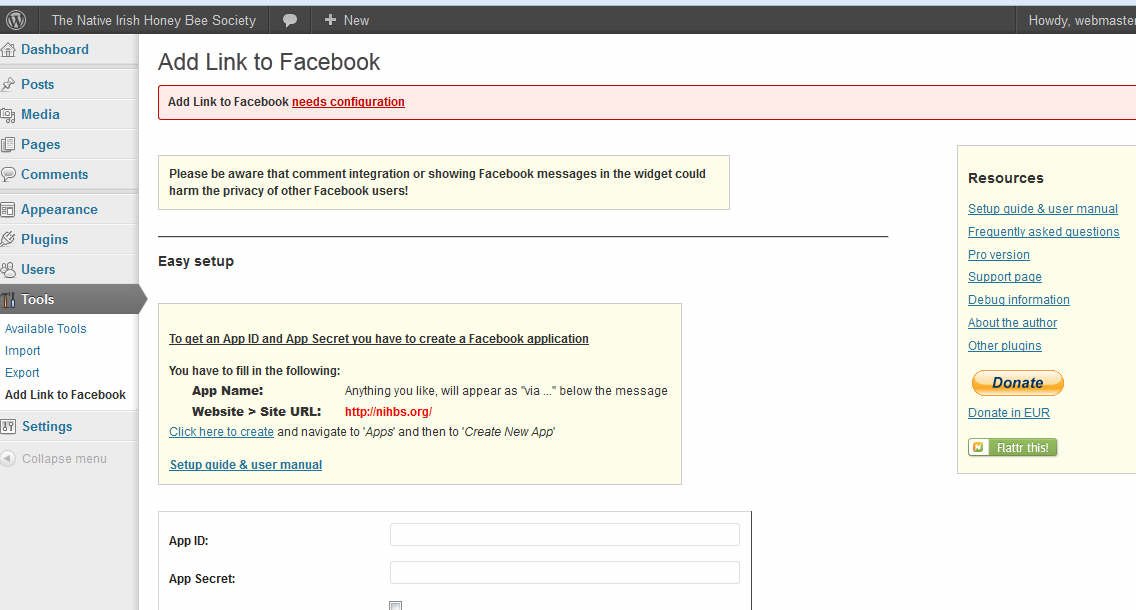Open the Support page link
1136x610 pixels.
[x=1005, y=277]
